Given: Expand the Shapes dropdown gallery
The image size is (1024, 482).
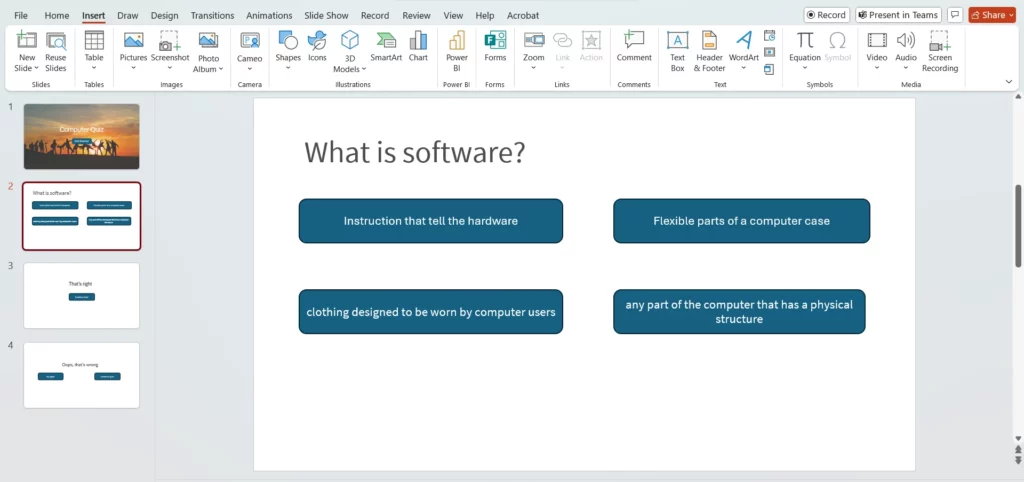Looking at the screenshot, I should click(x=288, y=69).
